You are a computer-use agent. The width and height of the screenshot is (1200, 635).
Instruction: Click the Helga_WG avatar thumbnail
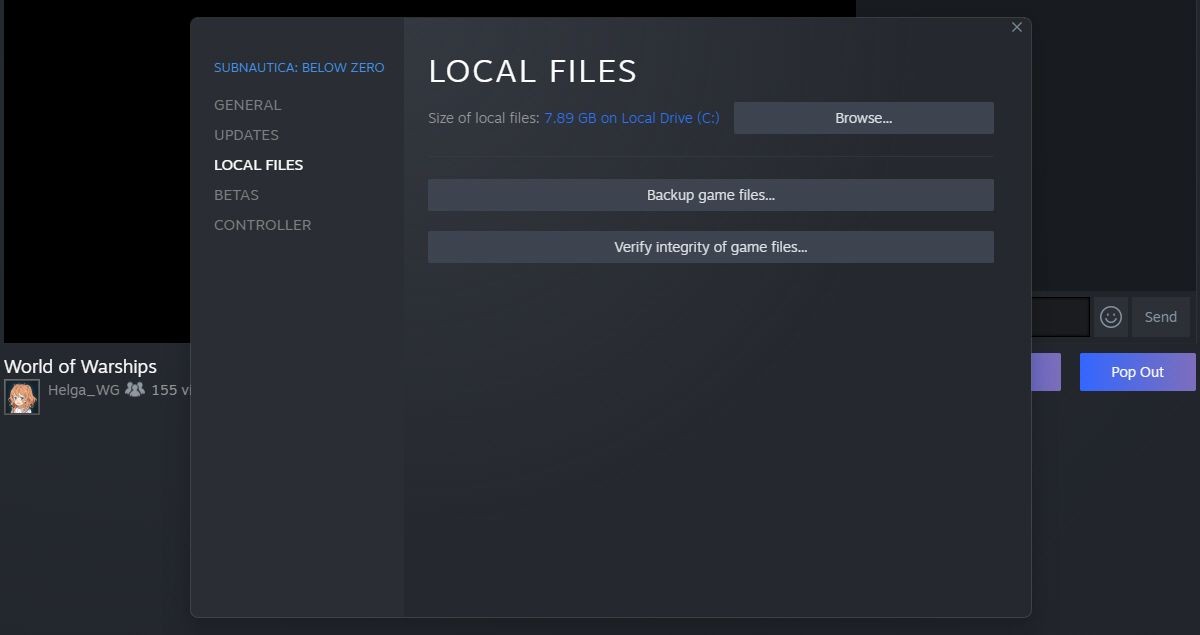point(22,397)
